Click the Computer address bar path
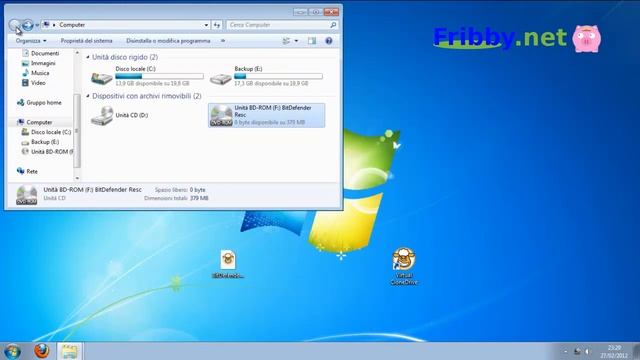Screen dimensions: 640x360 point(72,25)
